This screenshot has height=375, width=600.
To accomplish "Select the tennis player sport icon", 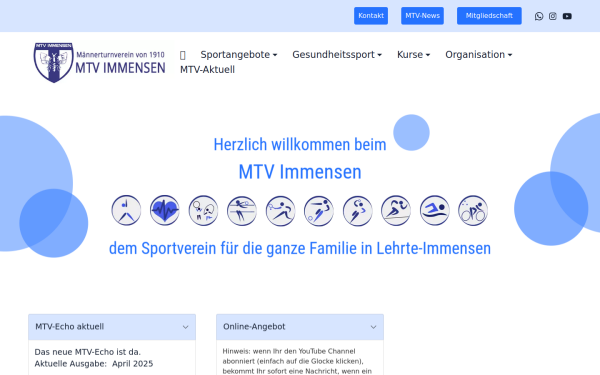I will pyautogui.click(x=280, y=210).
